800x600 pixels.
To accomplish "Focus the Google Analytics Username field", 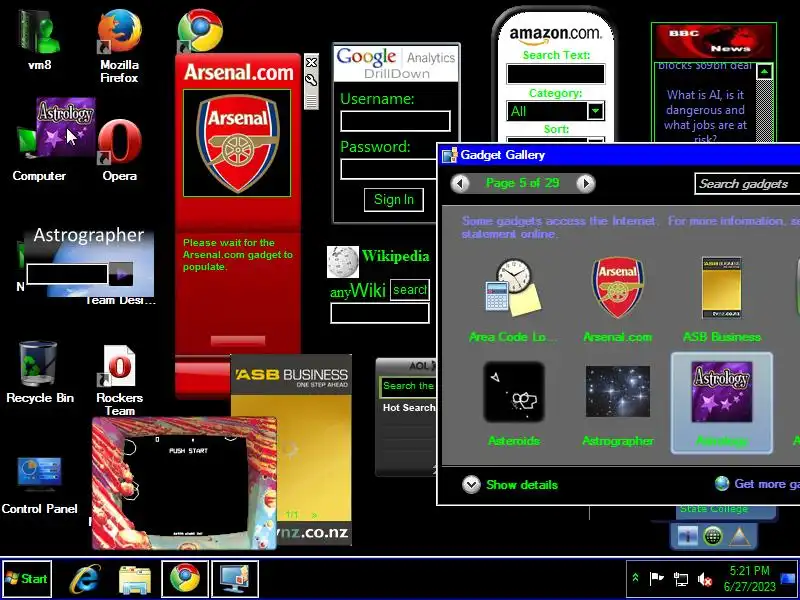I will point(395,121).
